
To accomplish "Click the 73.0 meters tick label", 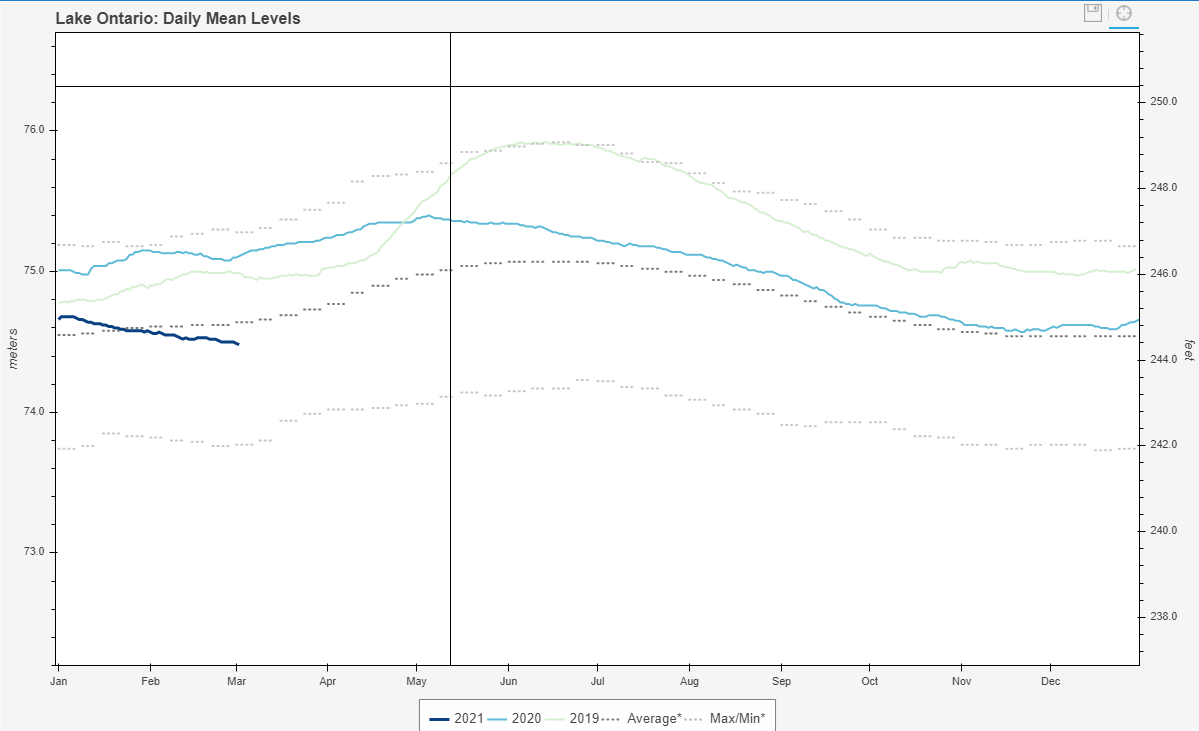I will coord(34,552).
